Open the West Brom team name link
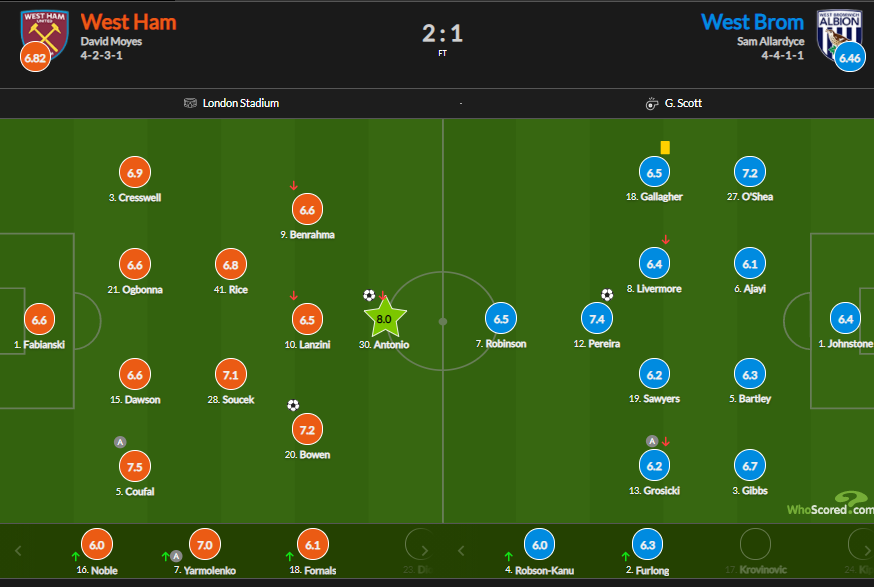 click(x=752, y=21)
